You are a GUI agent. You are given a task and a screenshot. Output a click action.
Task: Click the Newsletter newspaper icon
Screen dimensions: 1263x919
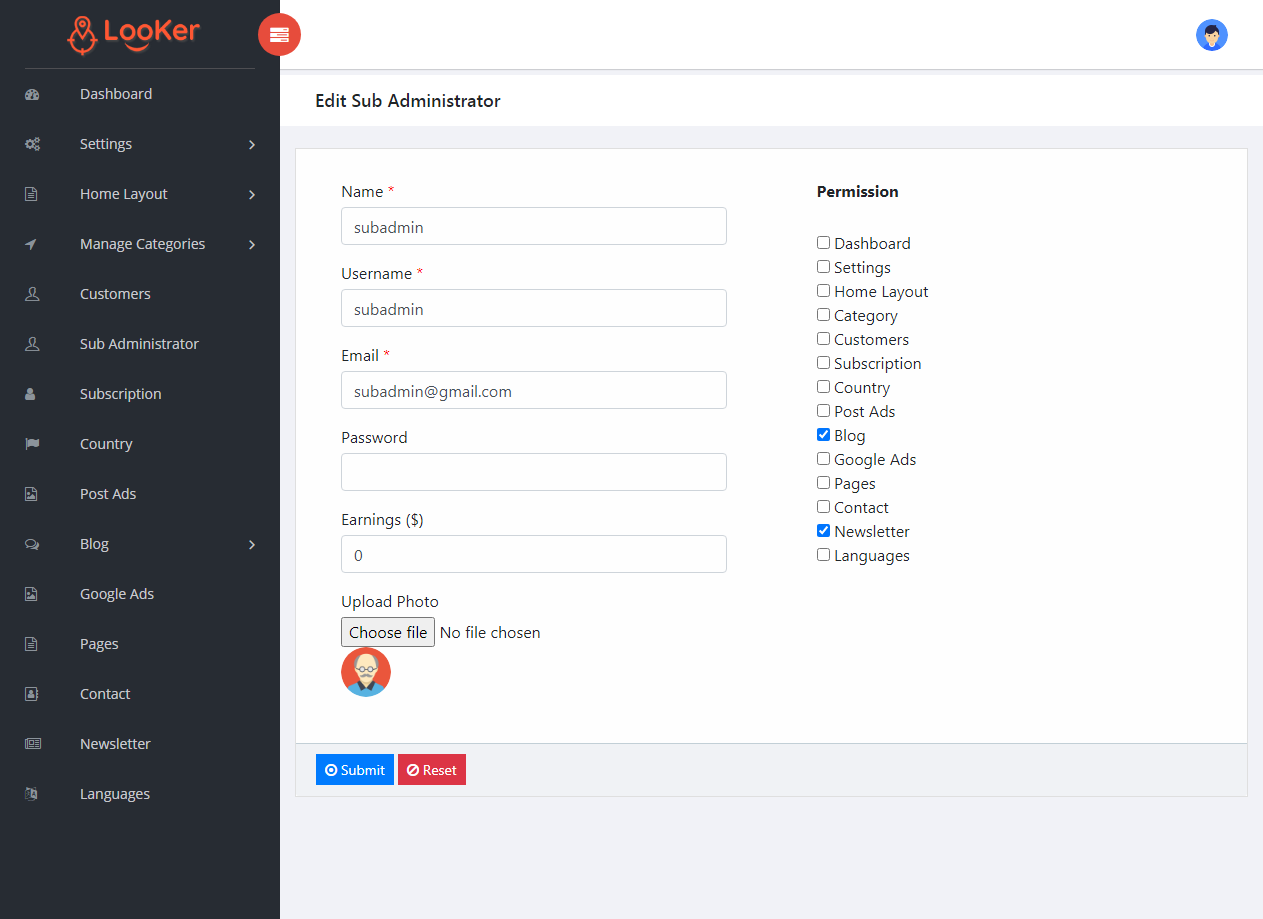32,744
